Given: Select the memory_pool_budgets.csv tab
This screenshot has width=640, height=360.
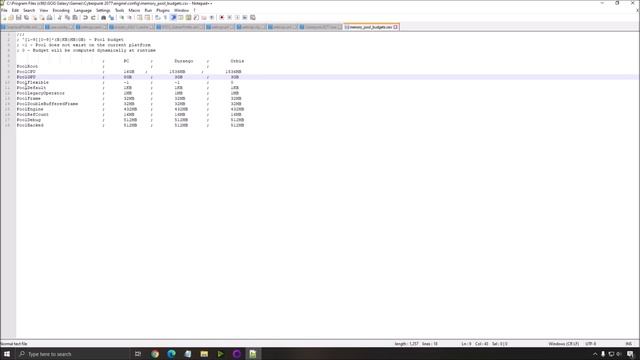Looking at the screenshot, I should click(371, 27).
